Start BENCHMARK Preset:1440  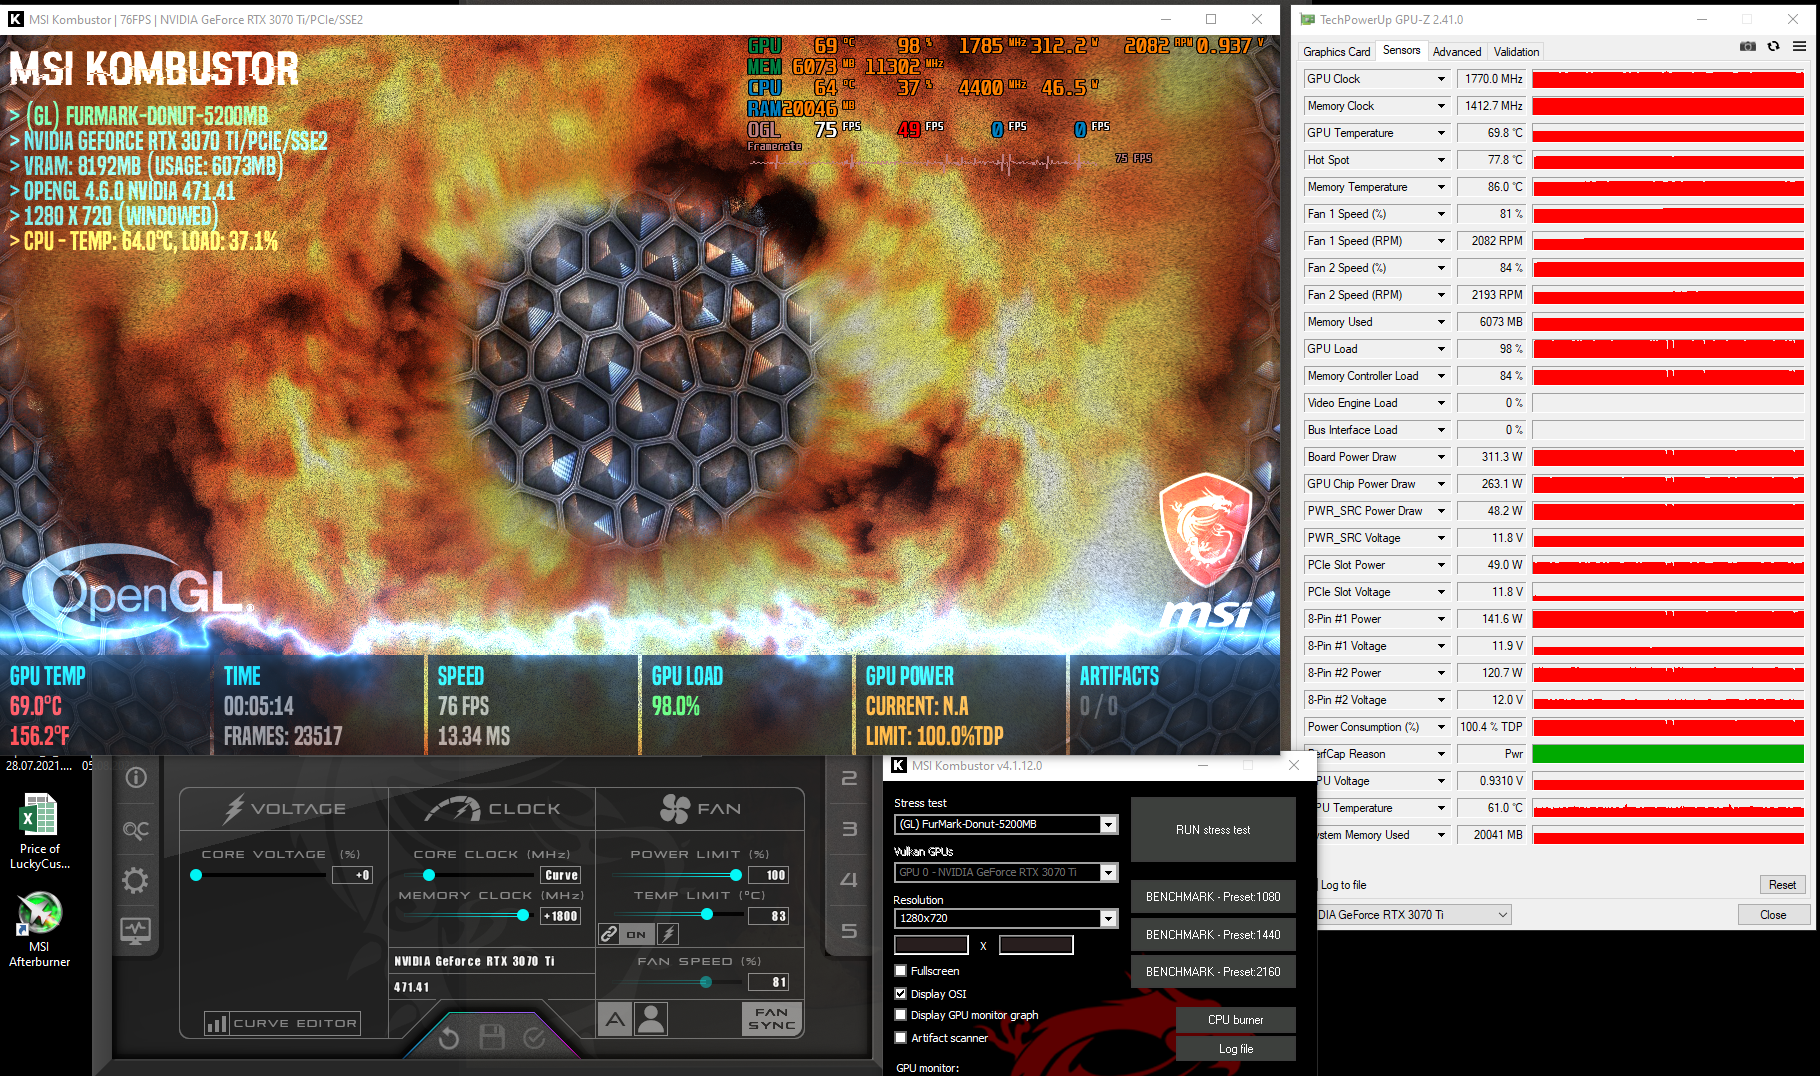tap(1213, 935)
